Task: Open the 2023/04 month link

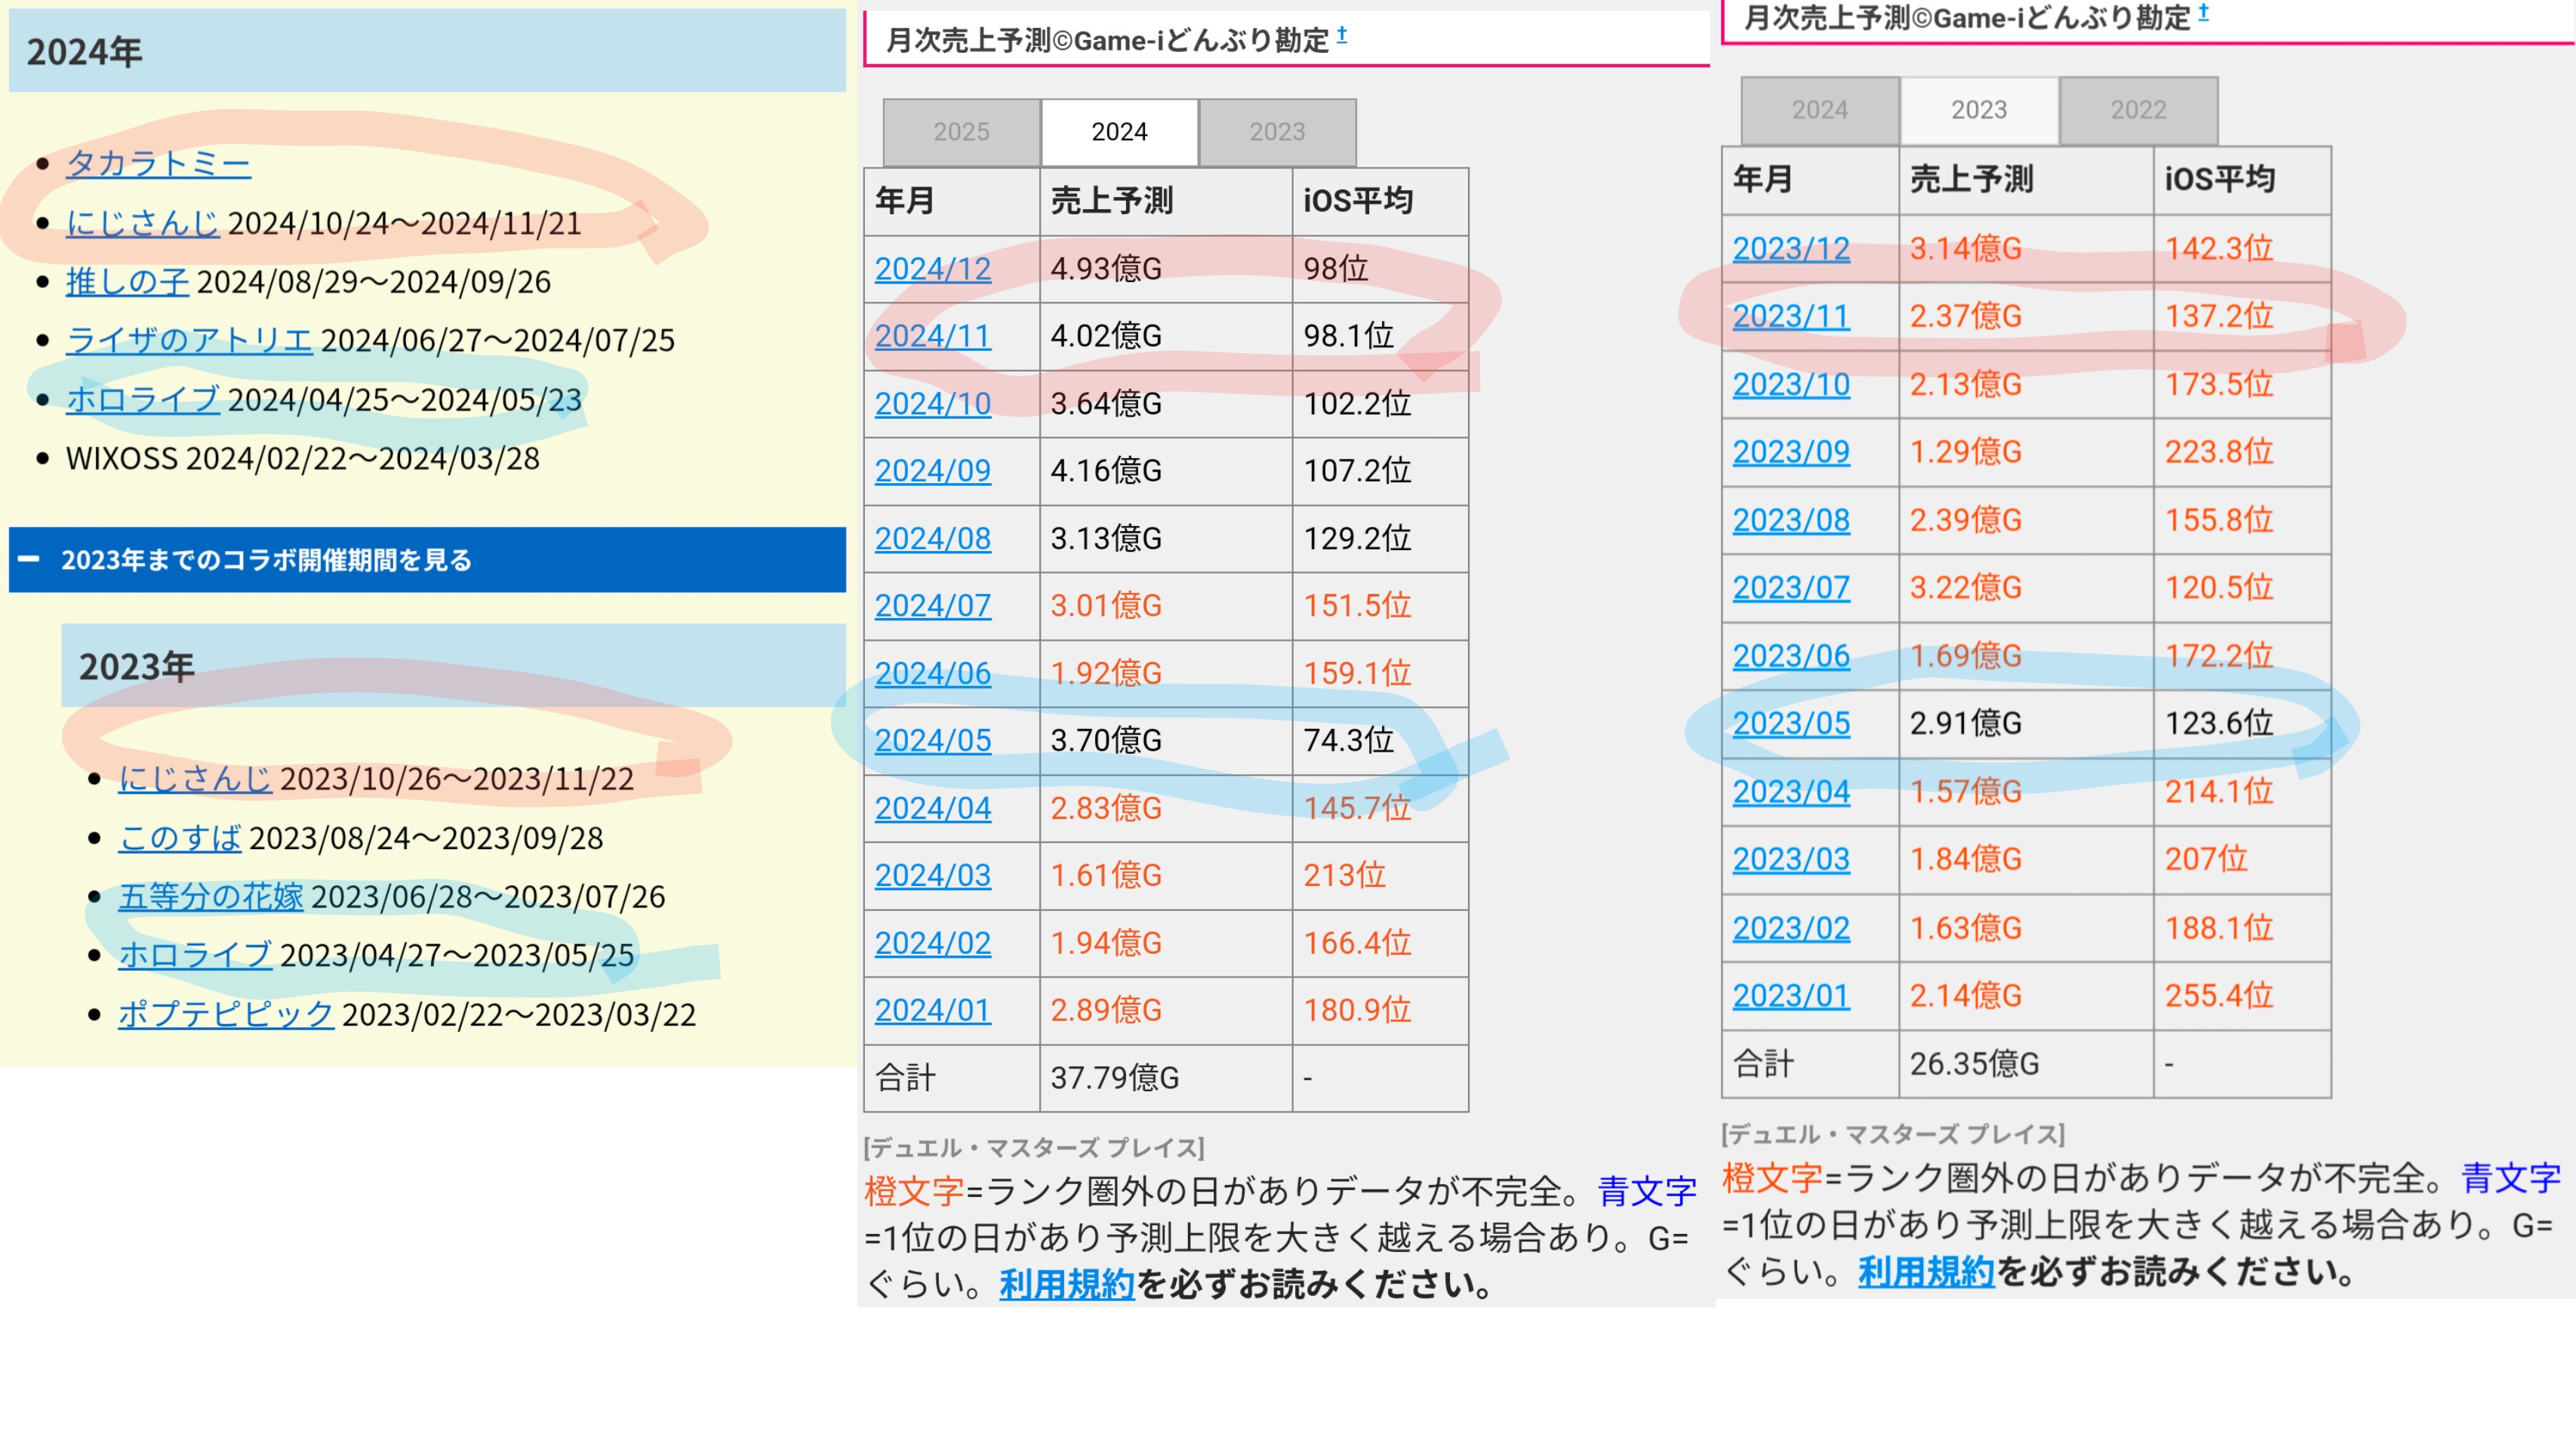Action: tap(1791, 792)
